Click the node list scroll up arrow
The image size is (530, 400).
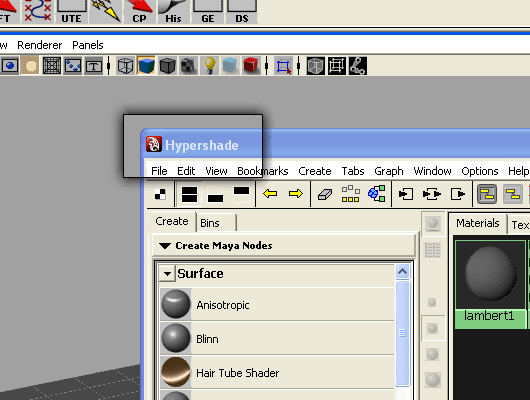tap(402, 272)
